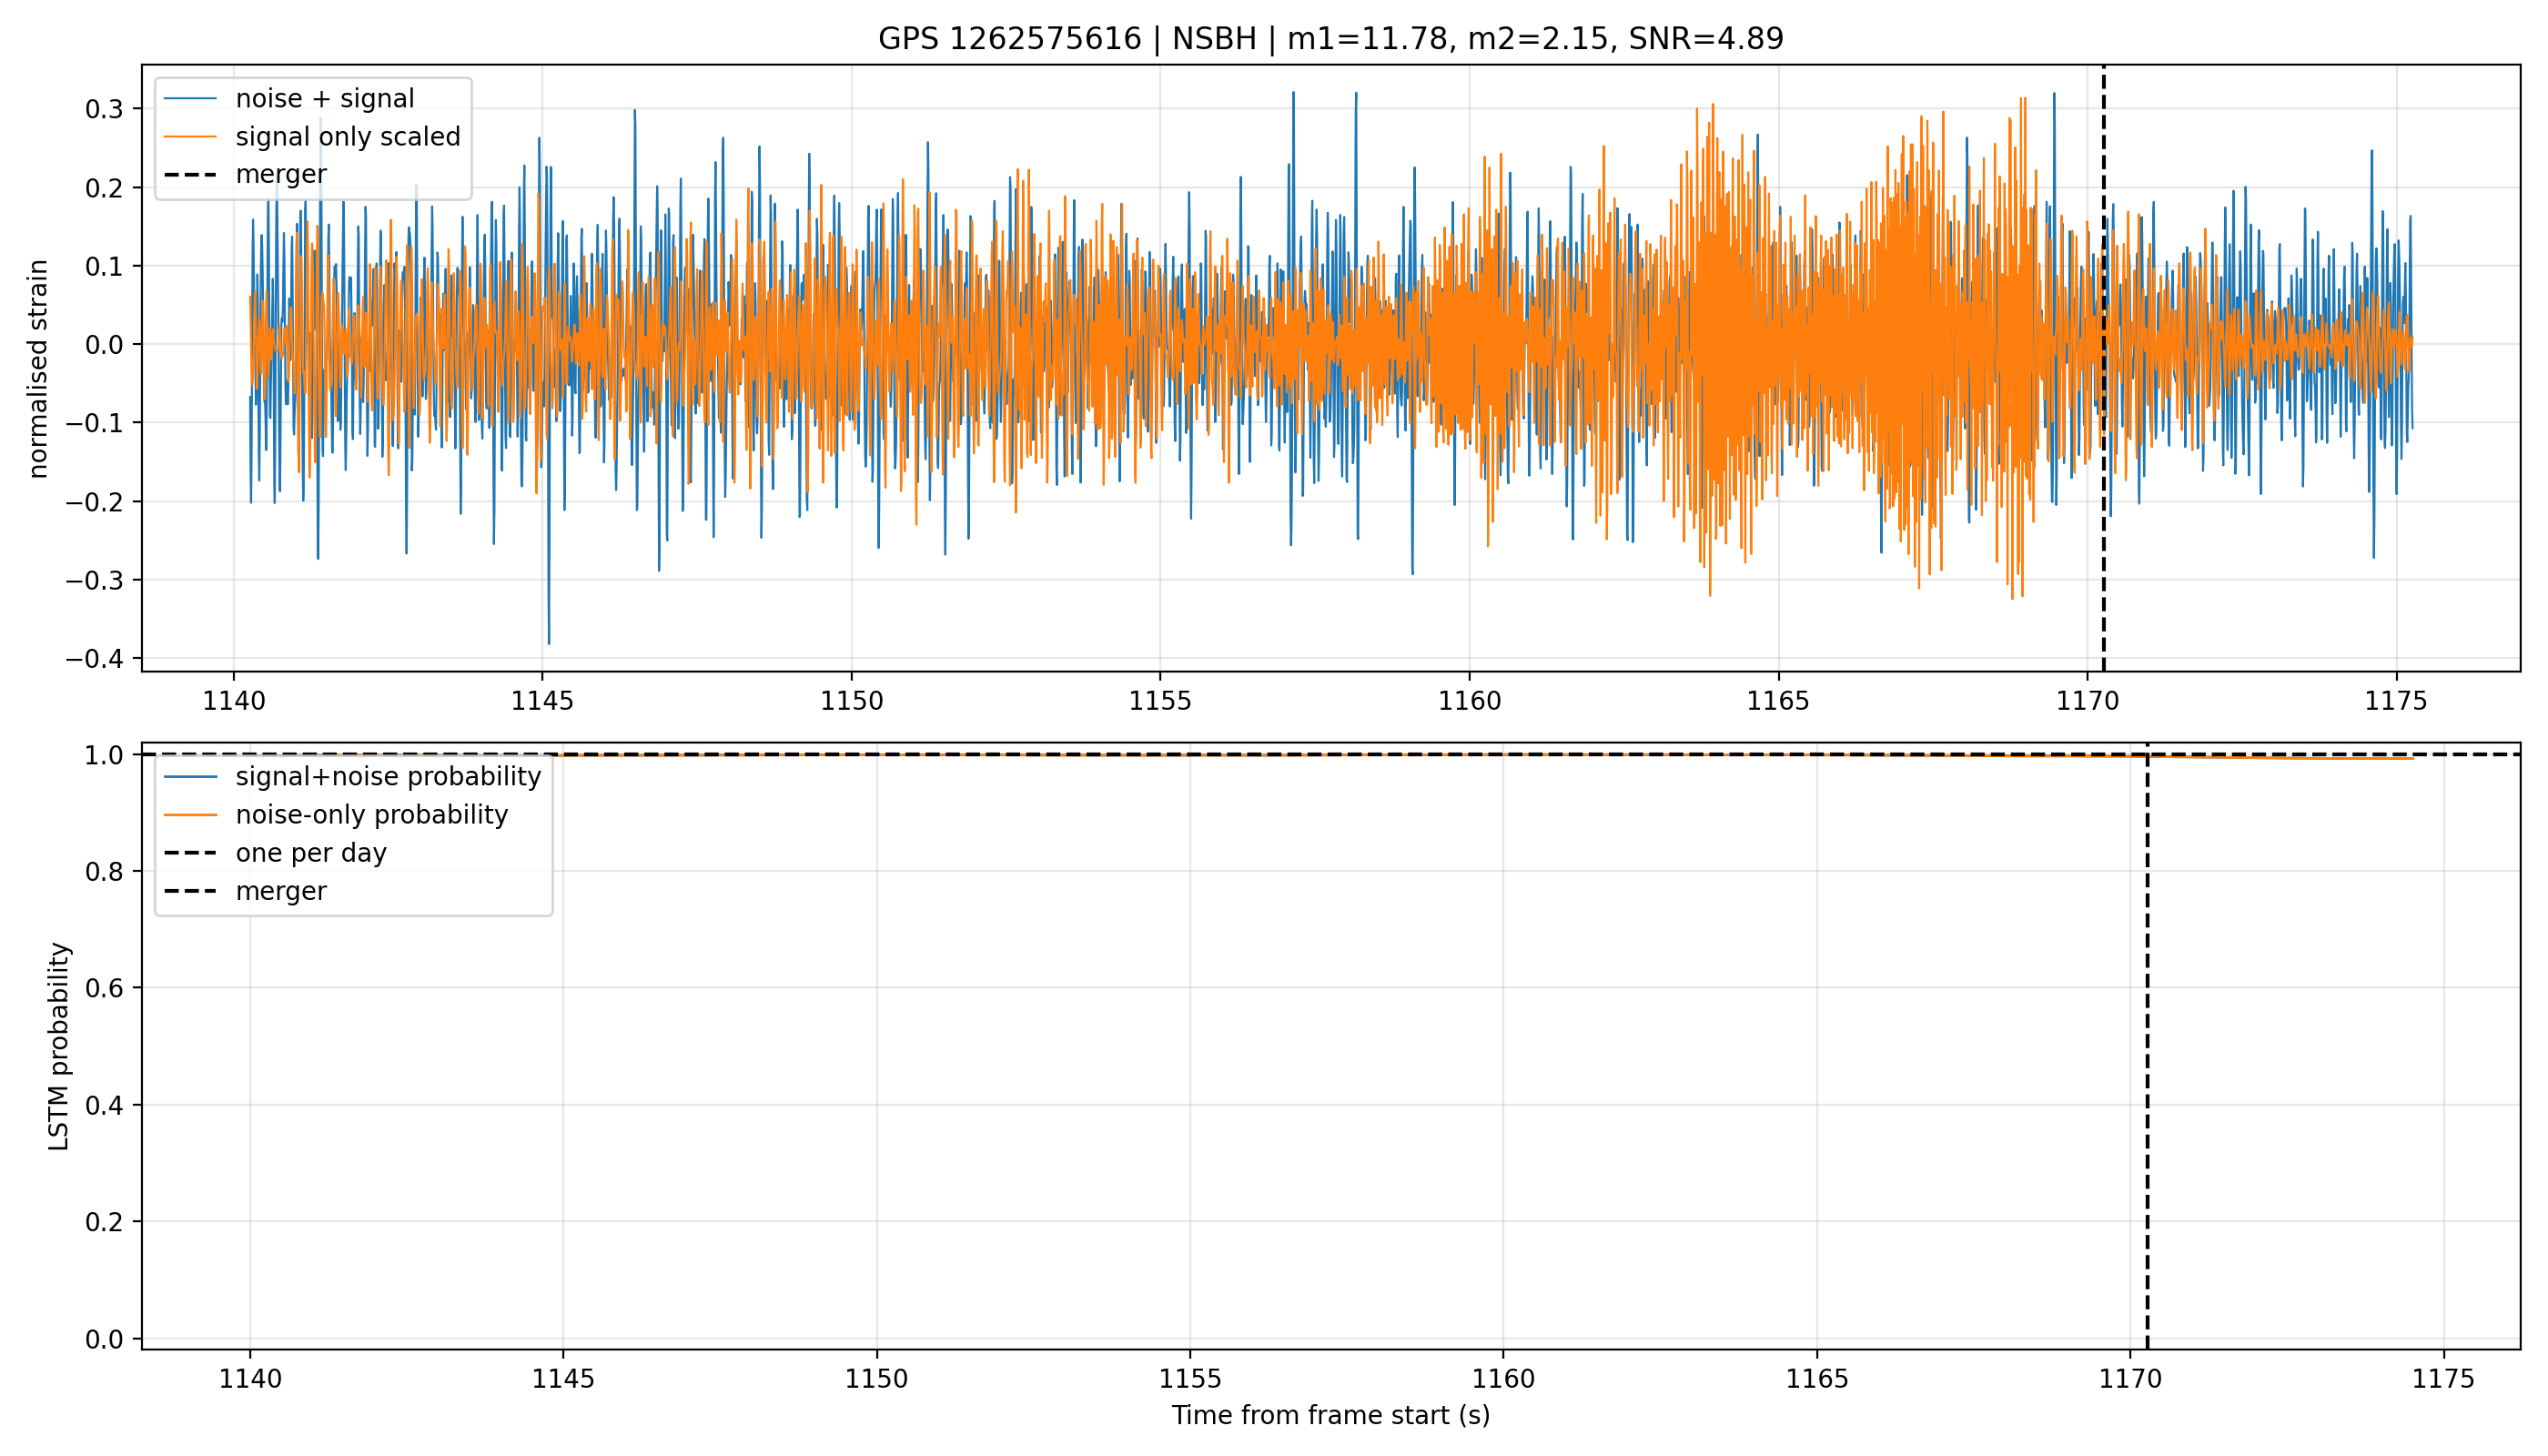Click the 0.3 tick label on the strain axis
Viewport: 2548px width, 1456px height.
(x=104, y=109)
